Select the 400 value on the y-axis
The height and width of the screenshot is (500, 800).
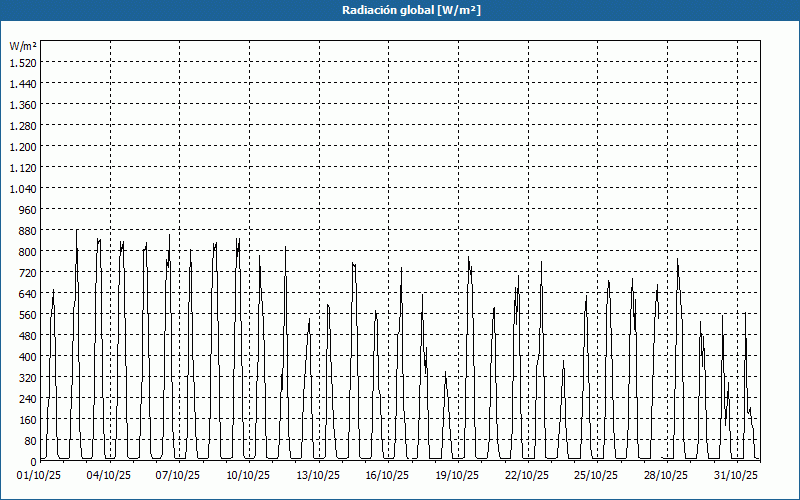pos(26,357)
